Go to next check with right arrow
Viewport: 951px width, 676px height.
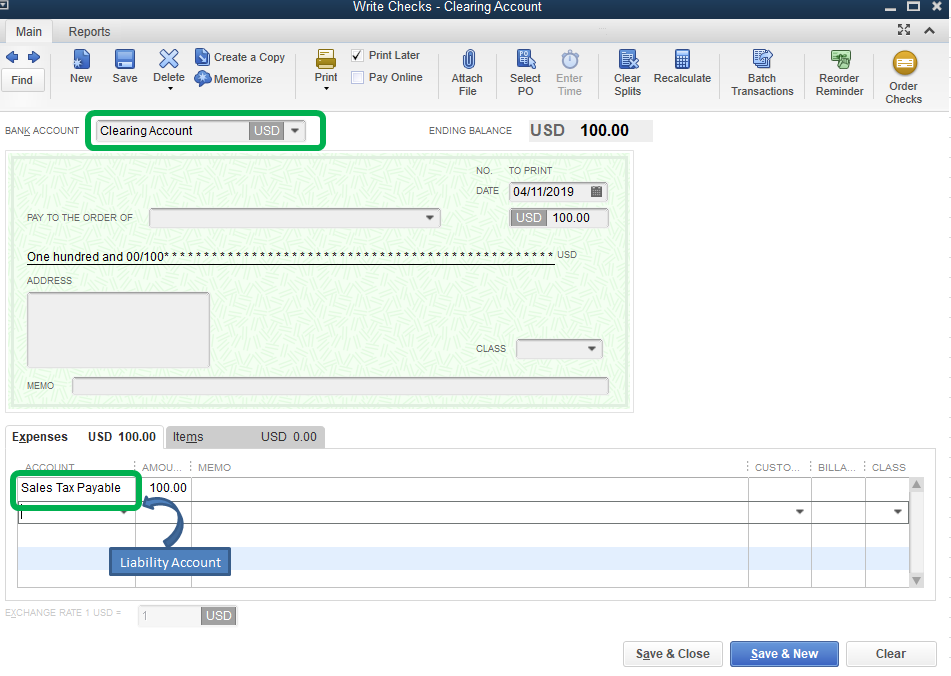tap(34, 57)
